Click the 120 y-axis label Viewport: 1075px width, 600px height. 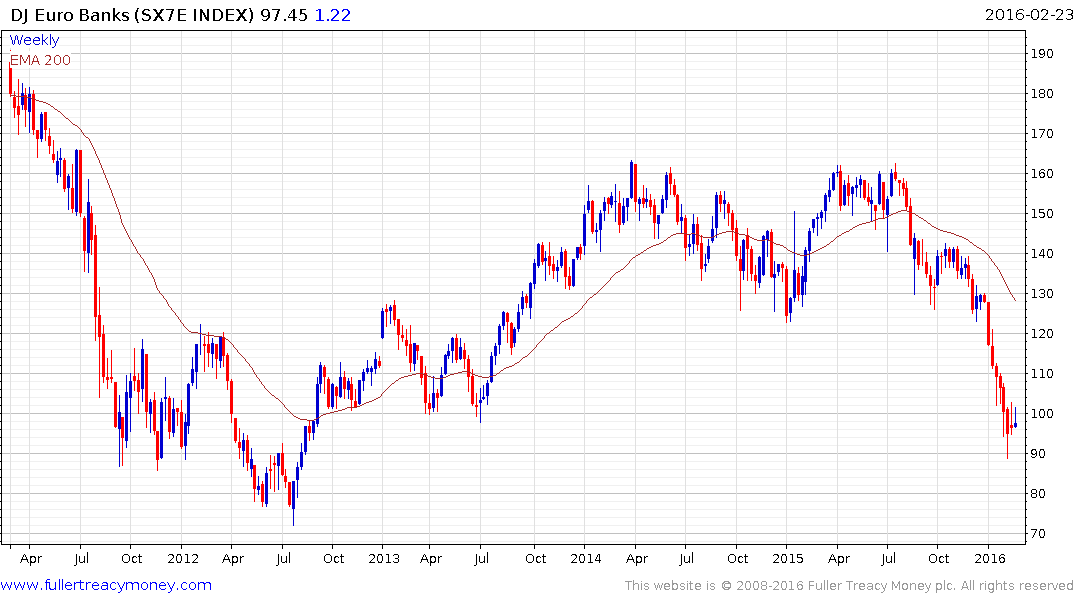(1042, 334)
